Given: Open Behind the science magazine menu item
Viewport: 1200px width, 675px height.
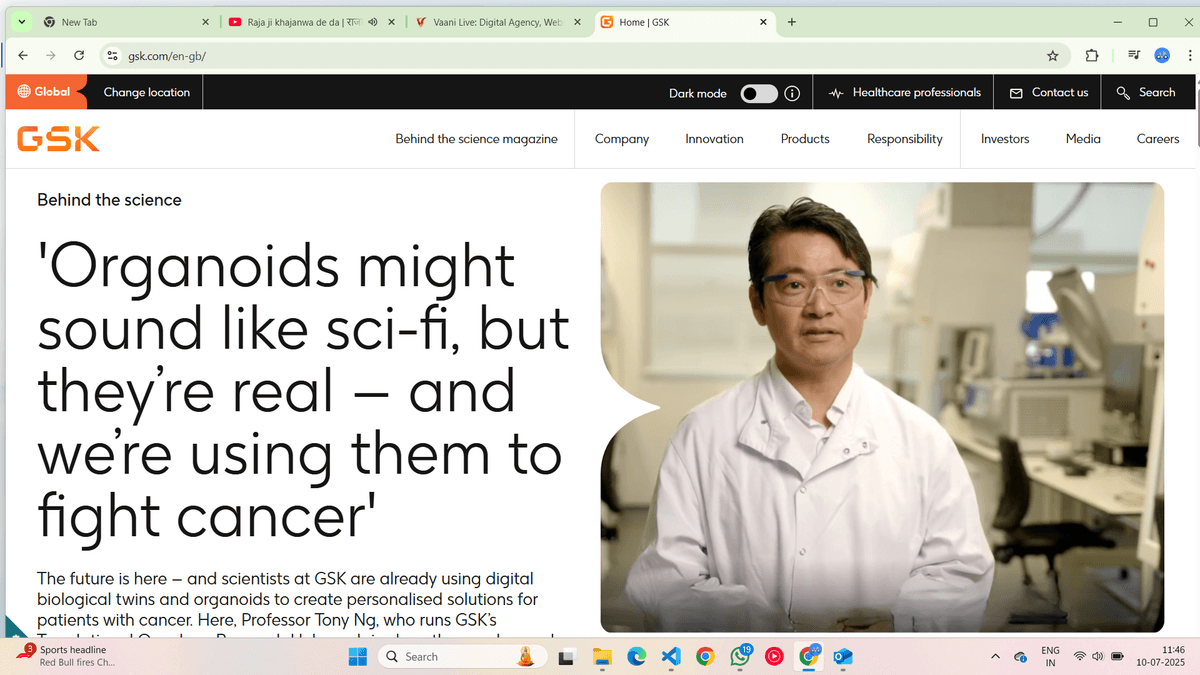Looking at the screenshot, I should click(476, 139).
